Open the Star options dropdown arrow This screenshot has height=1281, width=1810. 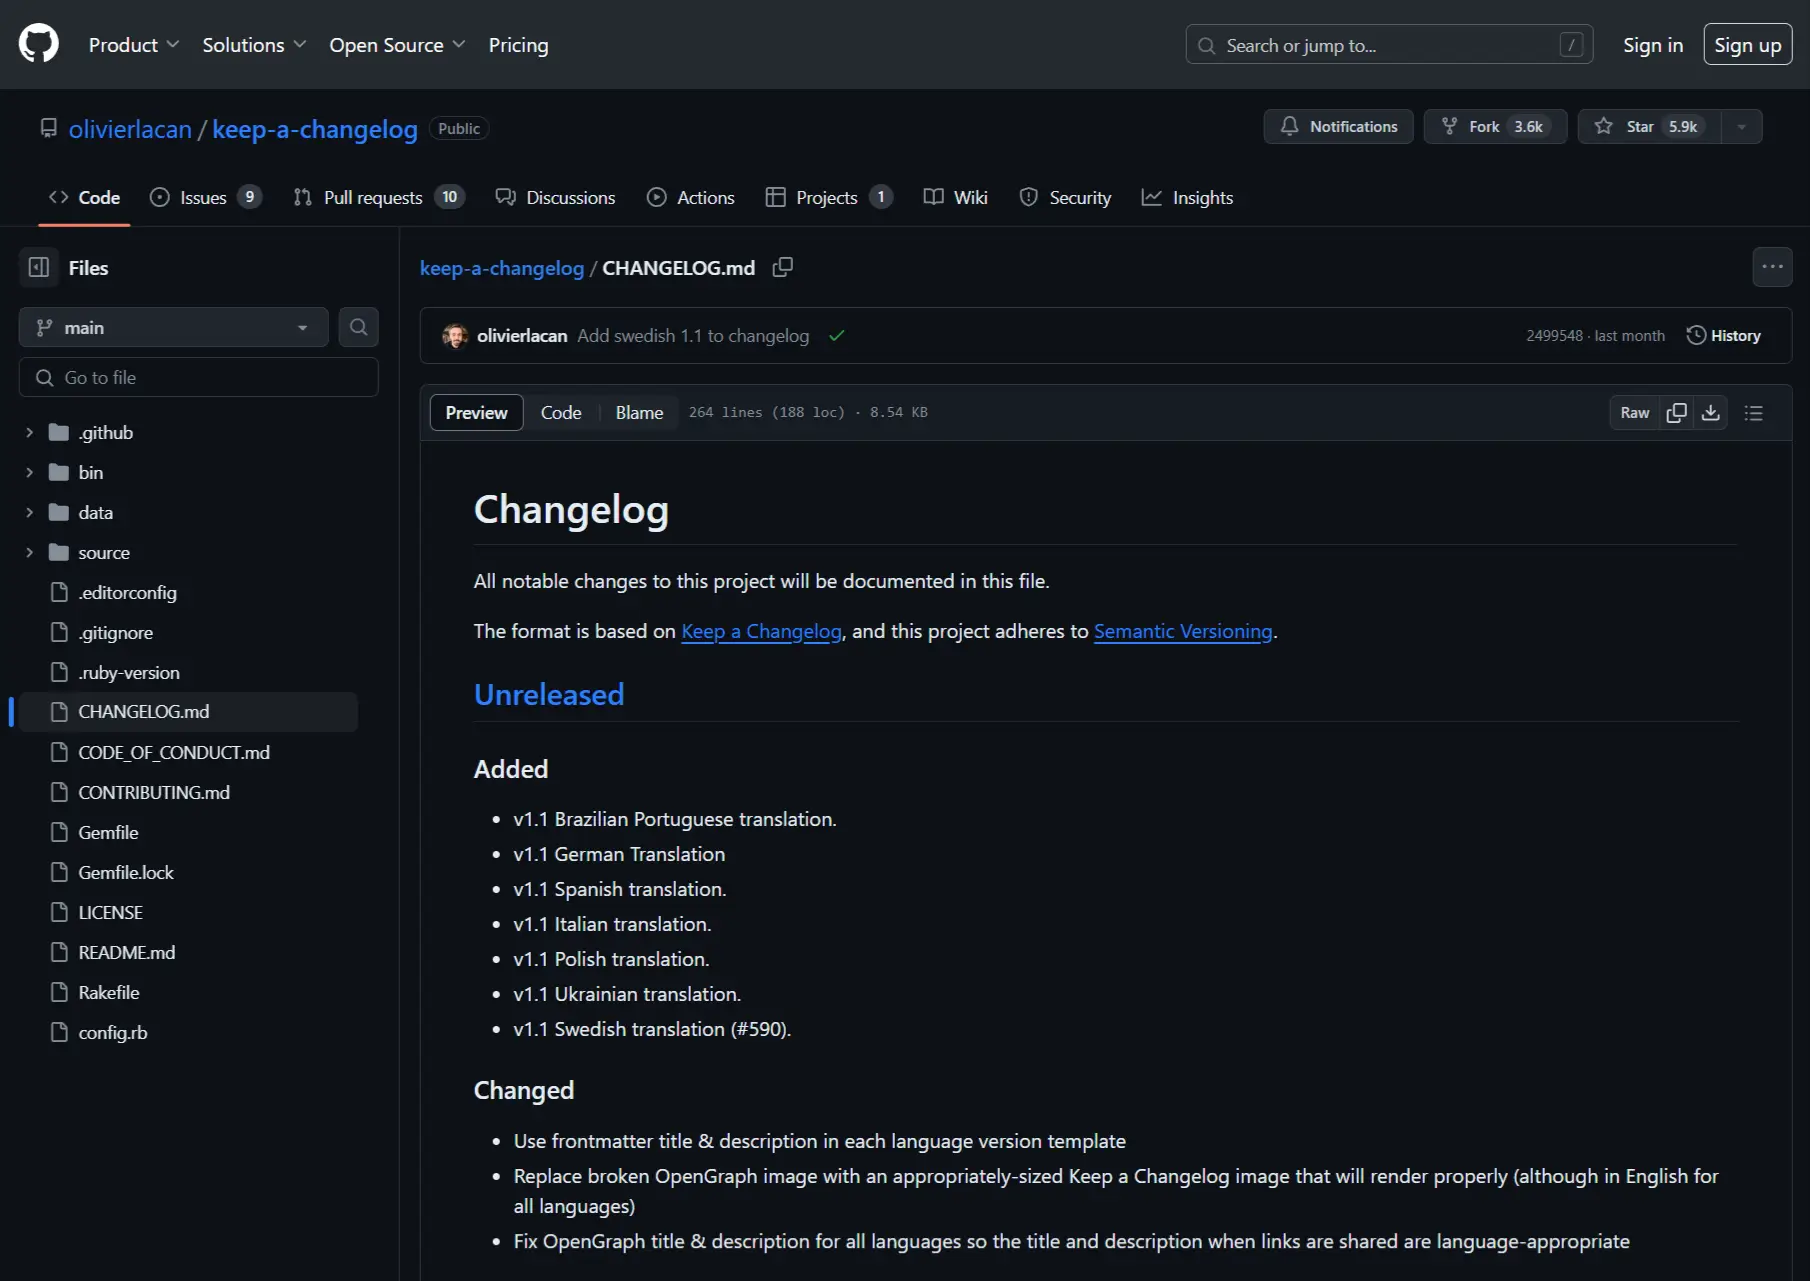coord(1741,126)
